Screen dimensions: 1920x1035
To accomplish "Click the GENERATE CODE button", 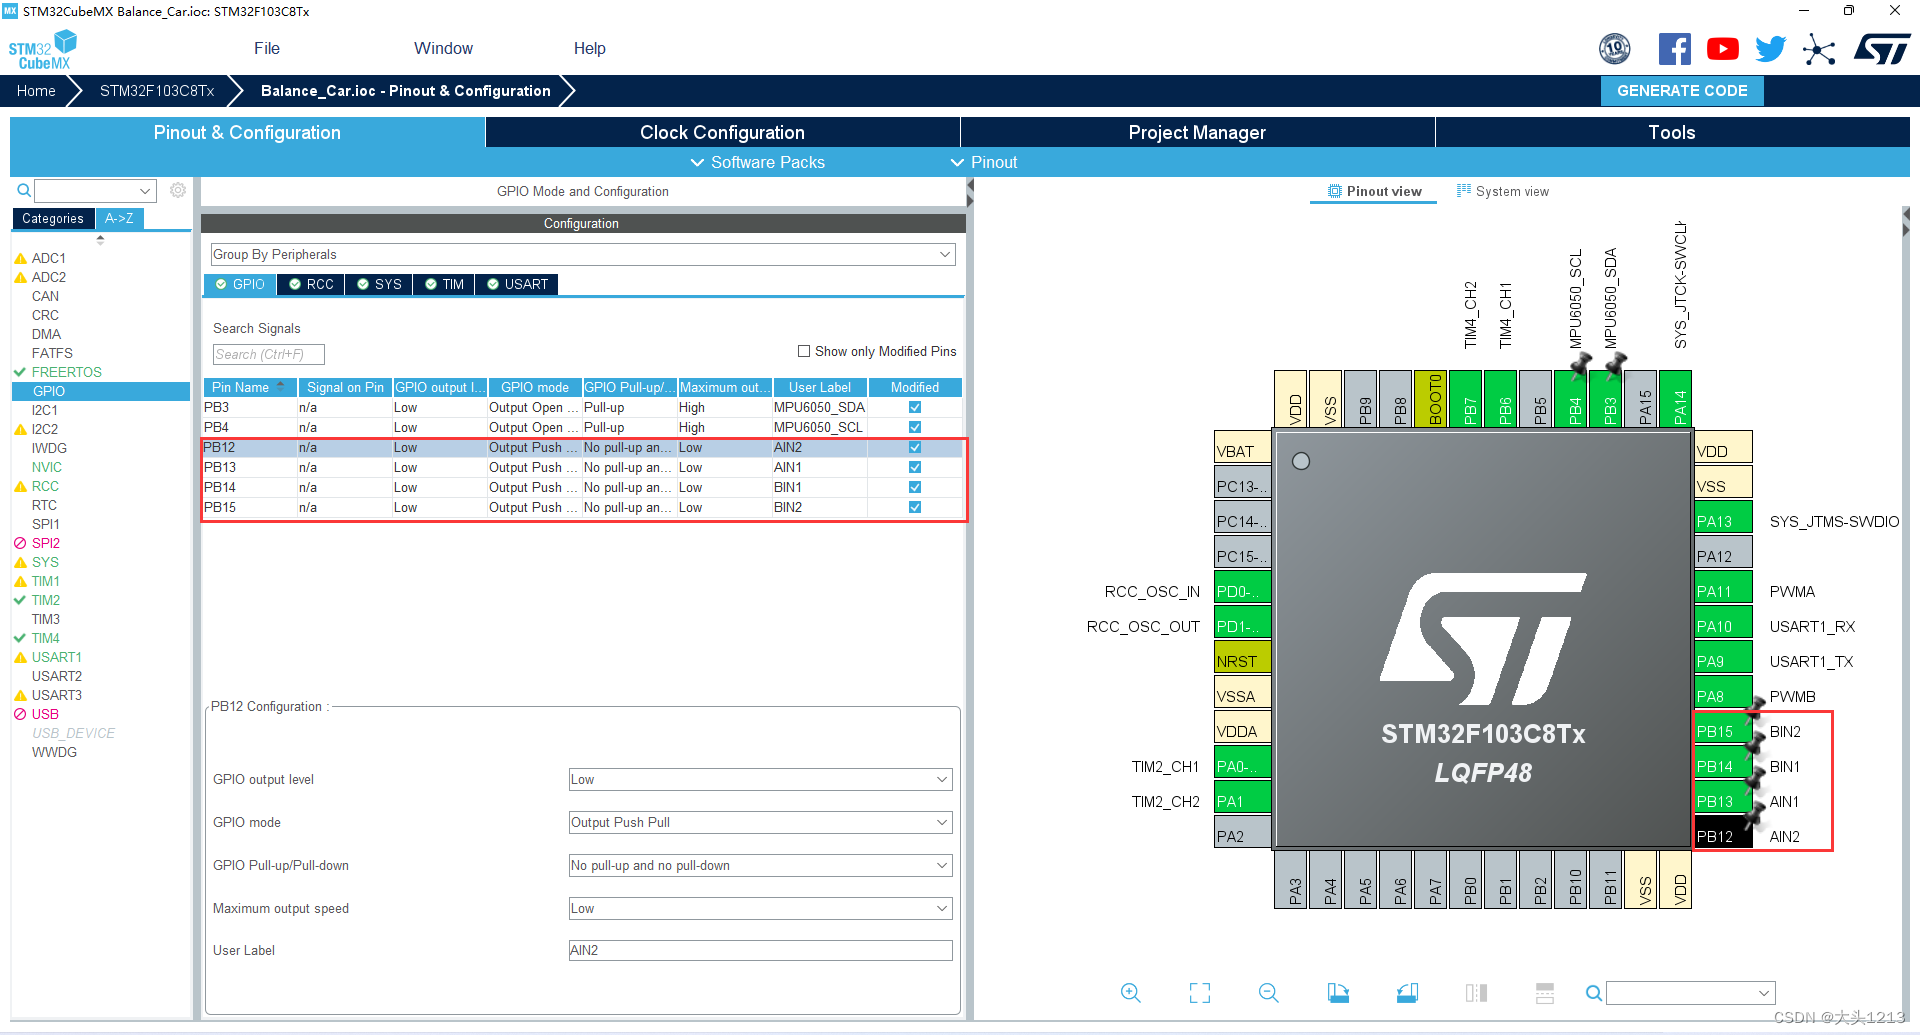I will click(1682, 91).
